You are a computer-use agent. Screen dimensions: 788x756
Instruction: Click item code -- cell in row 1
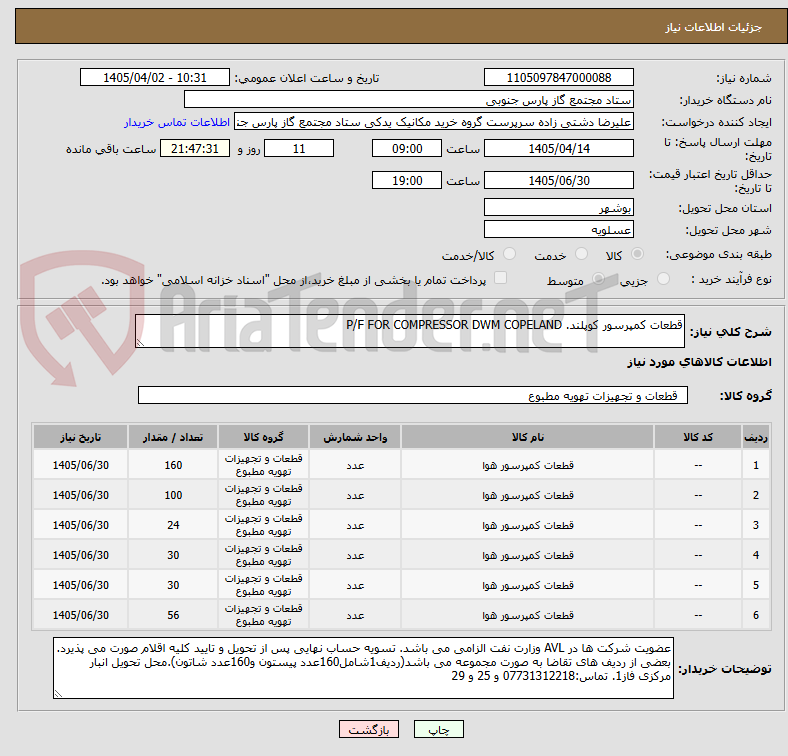(x=698, y=465)
